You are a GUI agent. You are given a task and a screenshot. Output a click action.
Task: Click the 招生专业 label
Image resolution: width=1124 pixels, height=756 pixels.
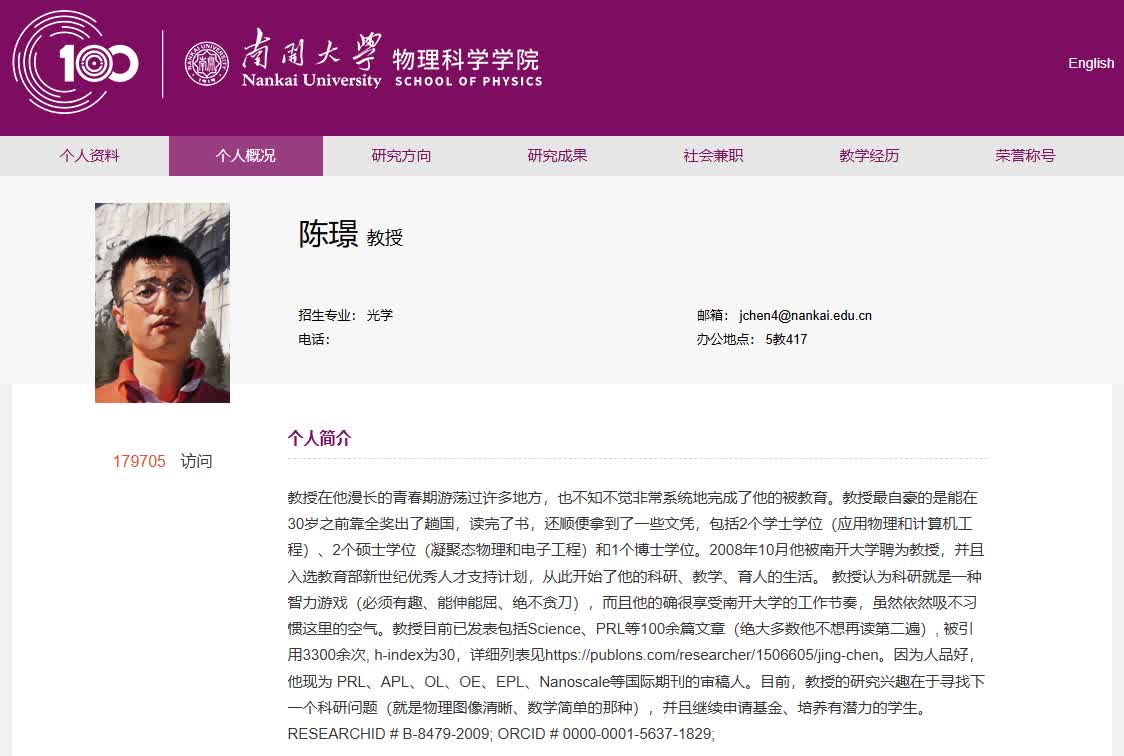pos(328,315)
